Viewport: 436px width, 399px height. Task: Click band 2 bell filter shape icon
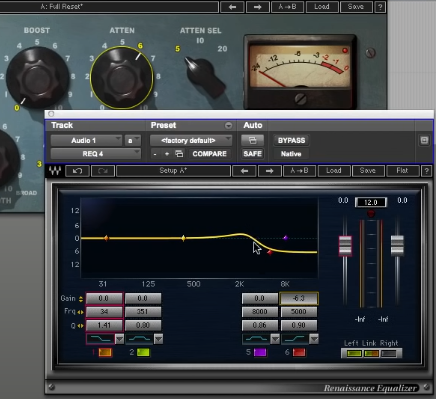[x=139, y=339]
